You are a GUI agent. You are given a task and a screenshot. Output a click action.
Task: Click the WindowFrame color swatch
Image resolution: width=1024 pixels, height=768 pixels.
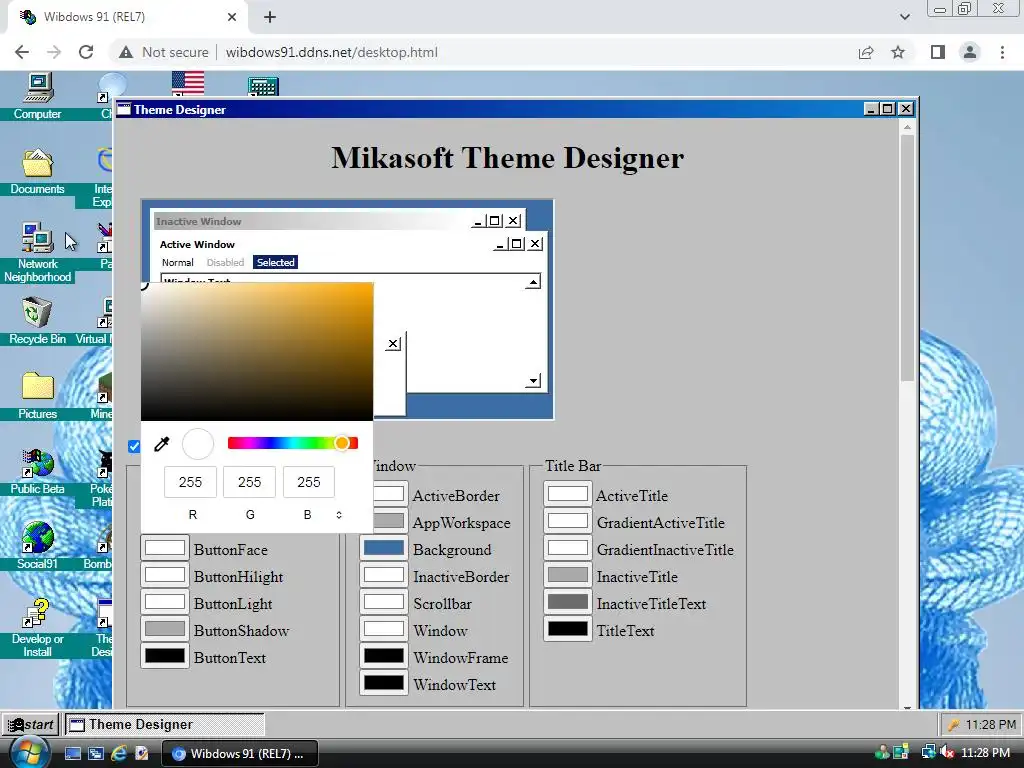click(x=383, y=656)
